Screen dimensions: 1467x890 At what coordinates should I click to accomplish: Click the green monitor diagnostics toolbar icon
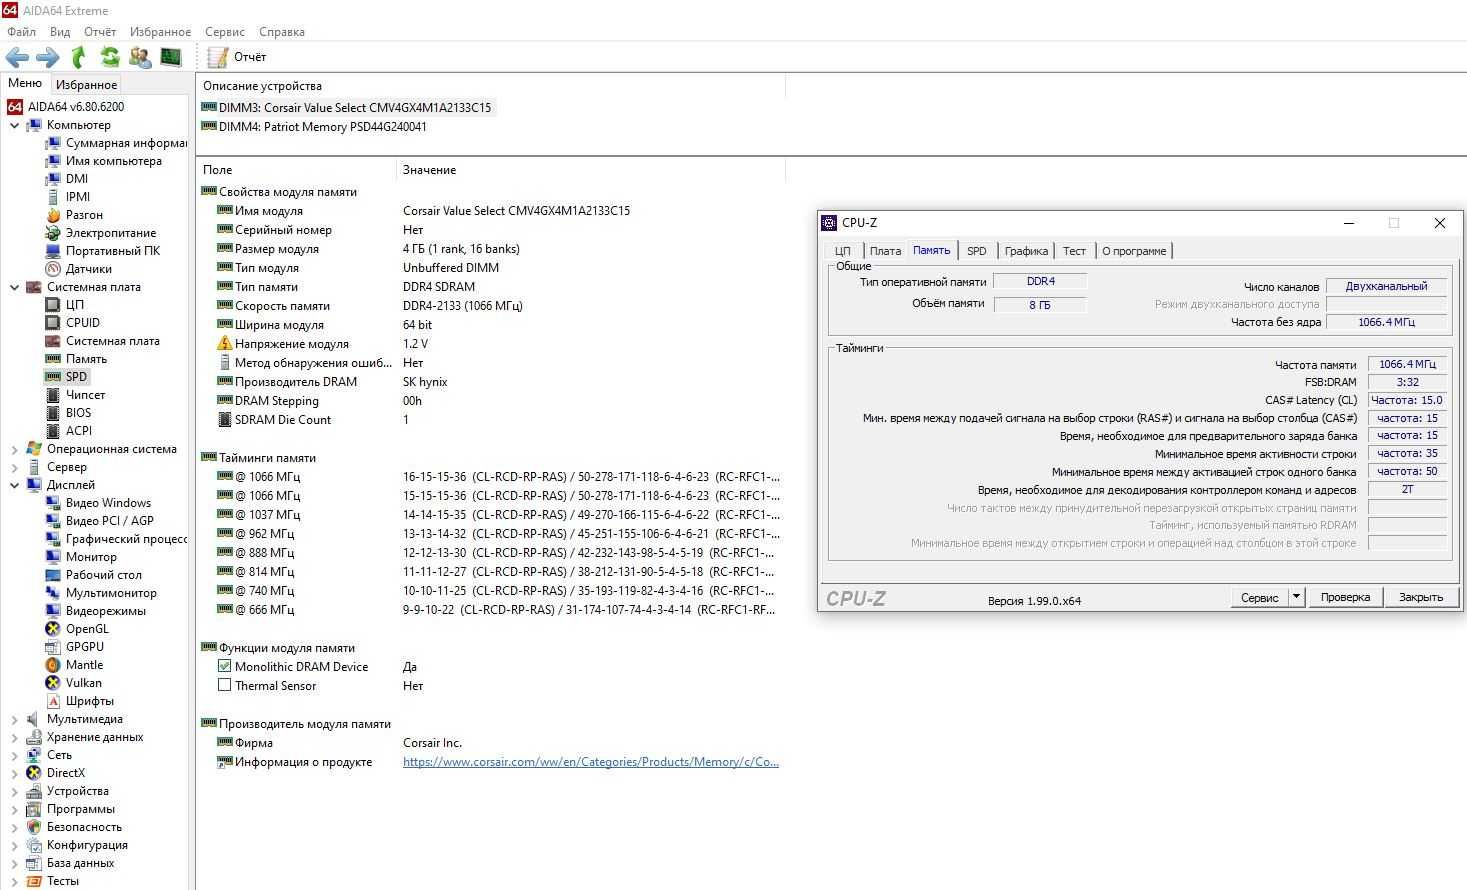(x=171, y=57)
